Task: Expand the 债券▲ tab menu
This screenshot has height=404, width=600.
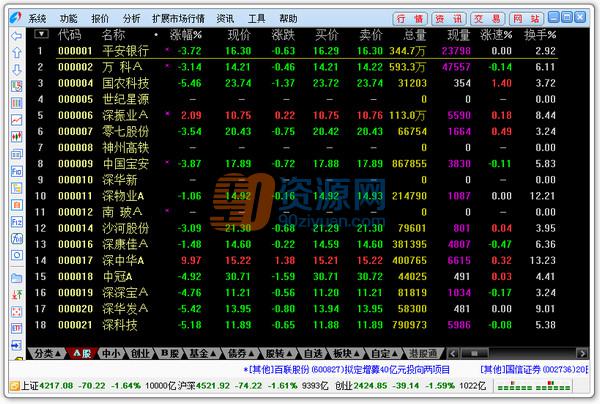Action: tap(241, 354)
